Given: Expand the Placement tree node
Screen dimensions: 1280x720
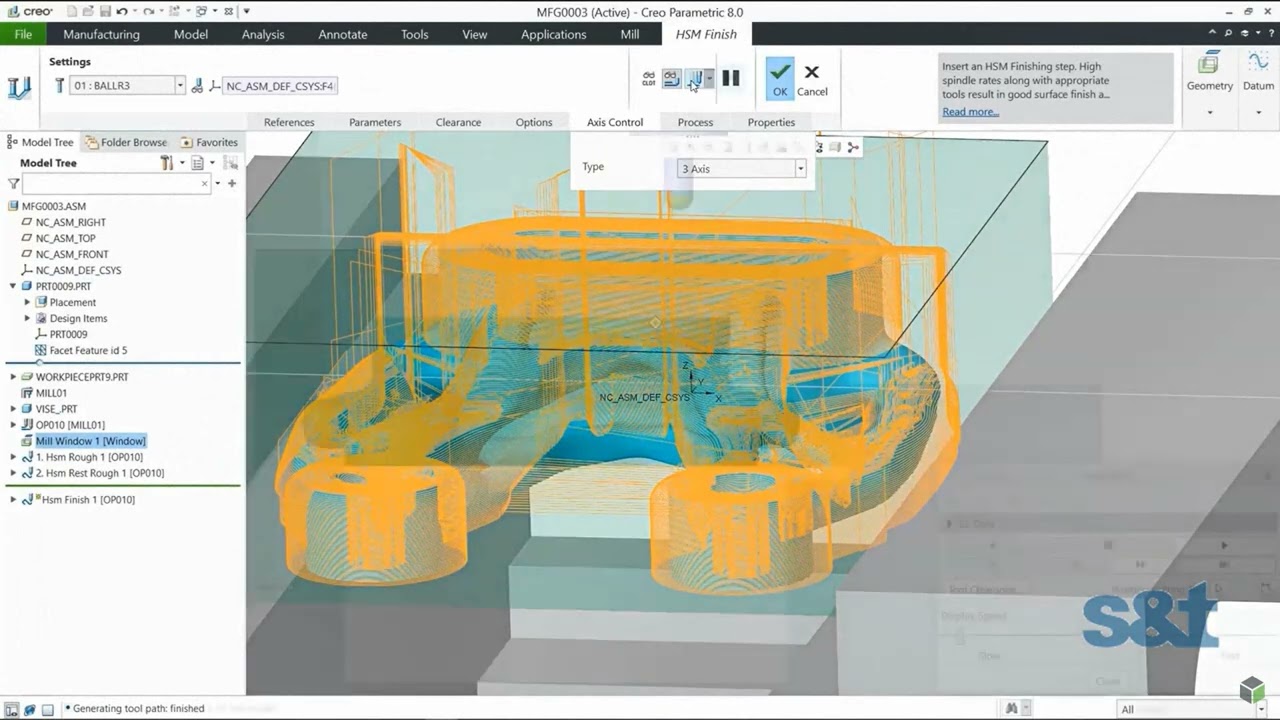Looking at the screenshot, I should (27, 302).
